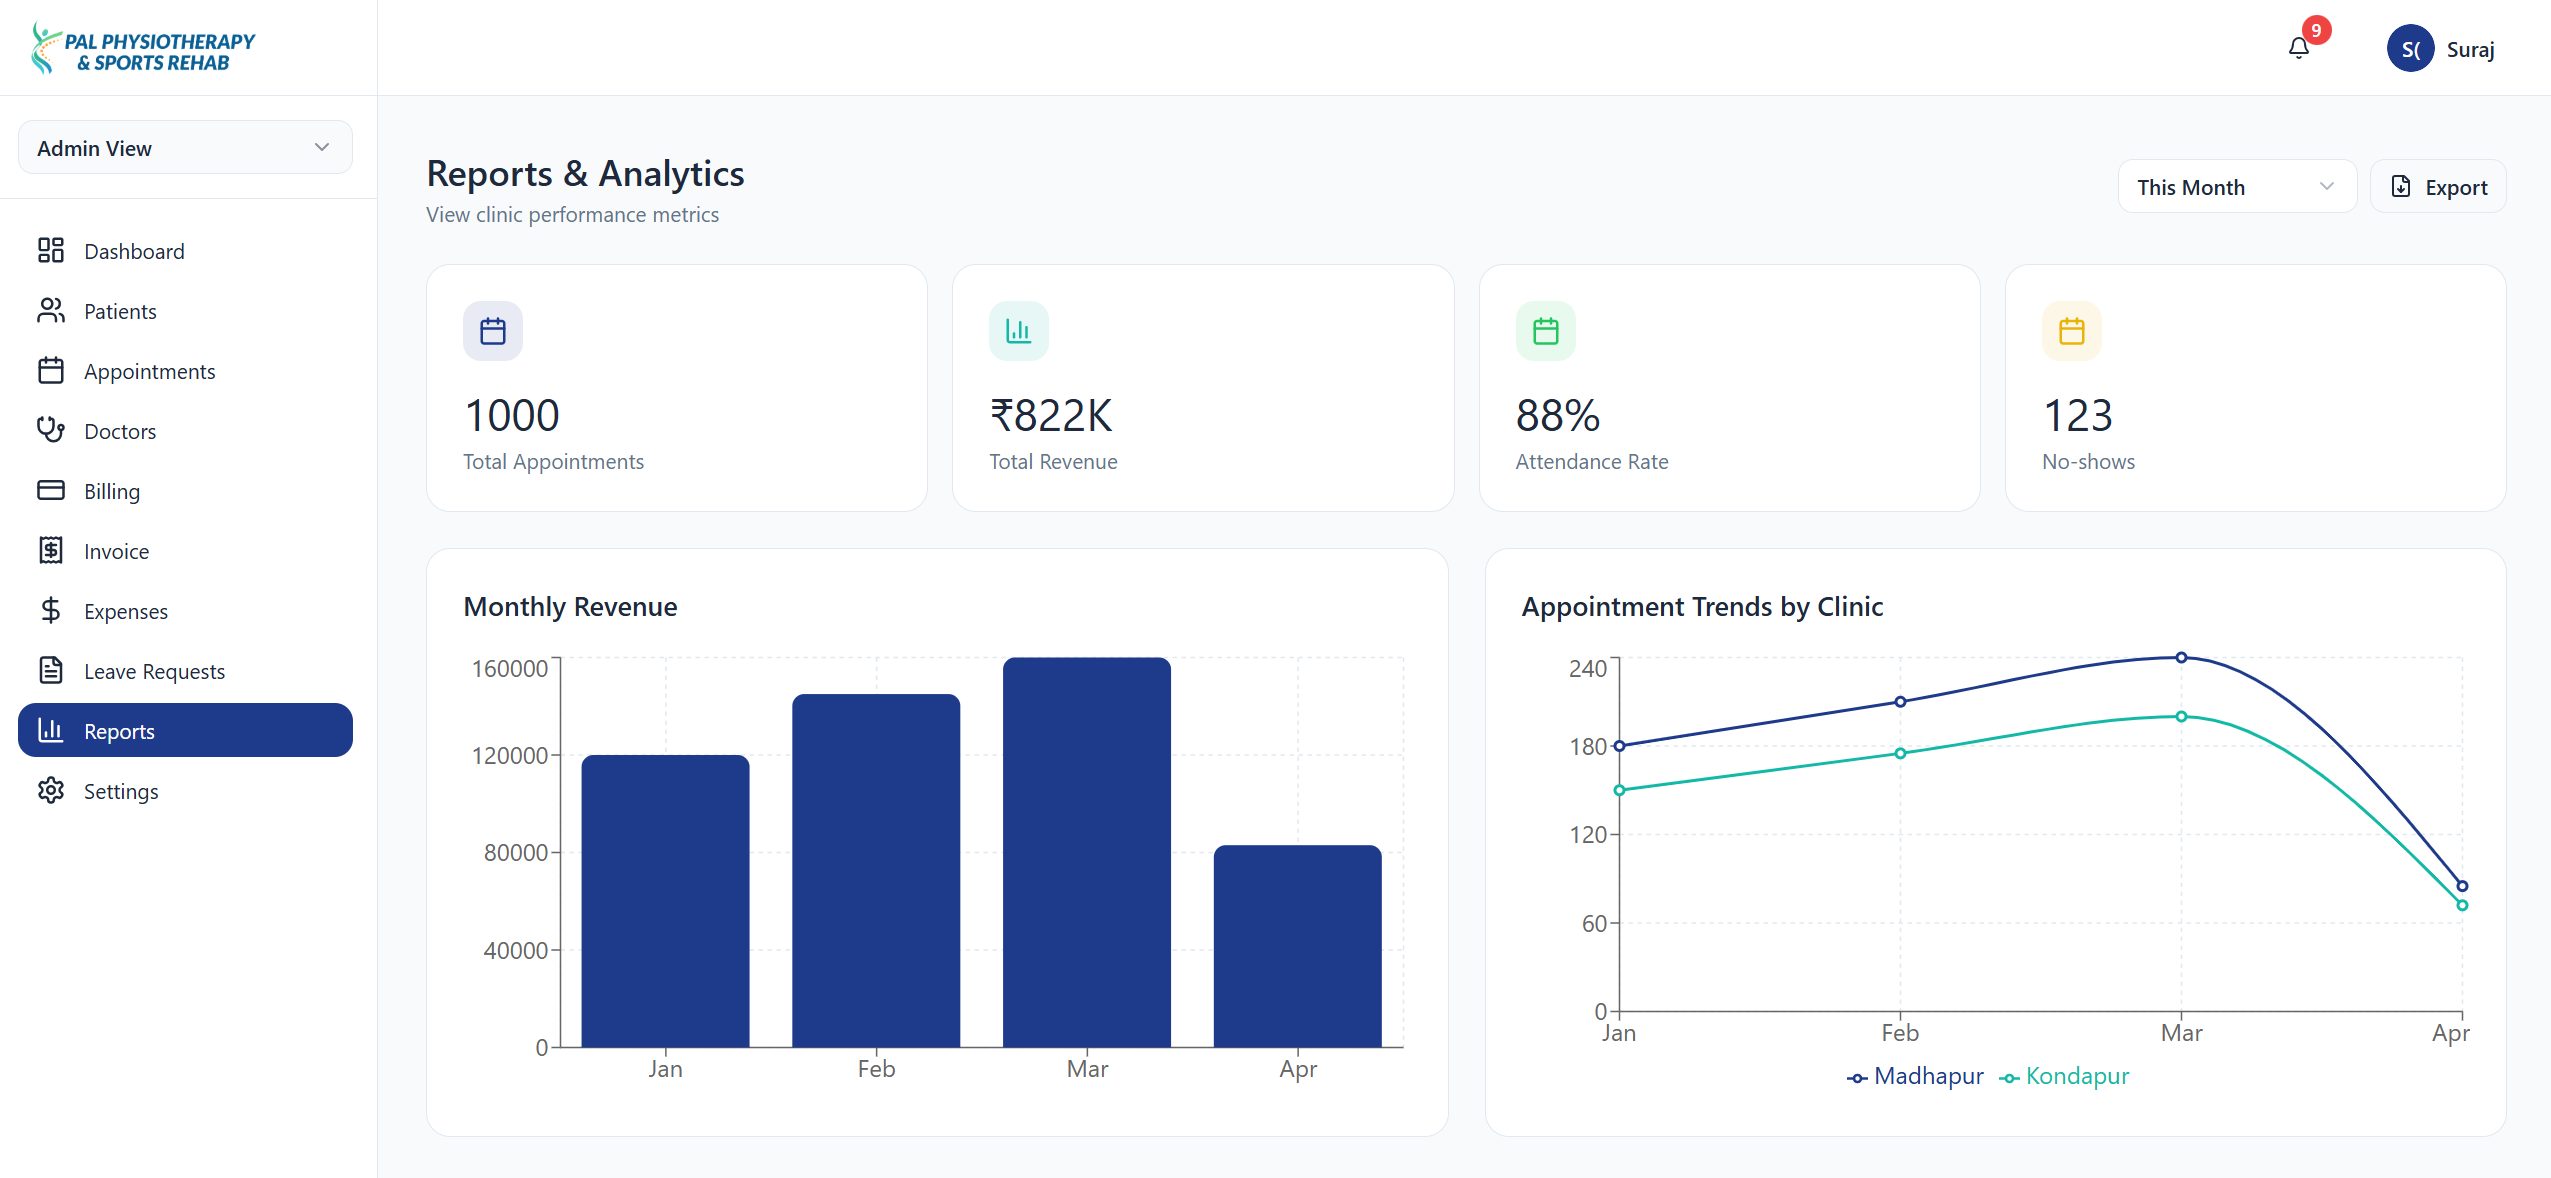The height and width of the screenshot is (1178, 2551).
Task: Select the Reports menu item
Action: 185,730
